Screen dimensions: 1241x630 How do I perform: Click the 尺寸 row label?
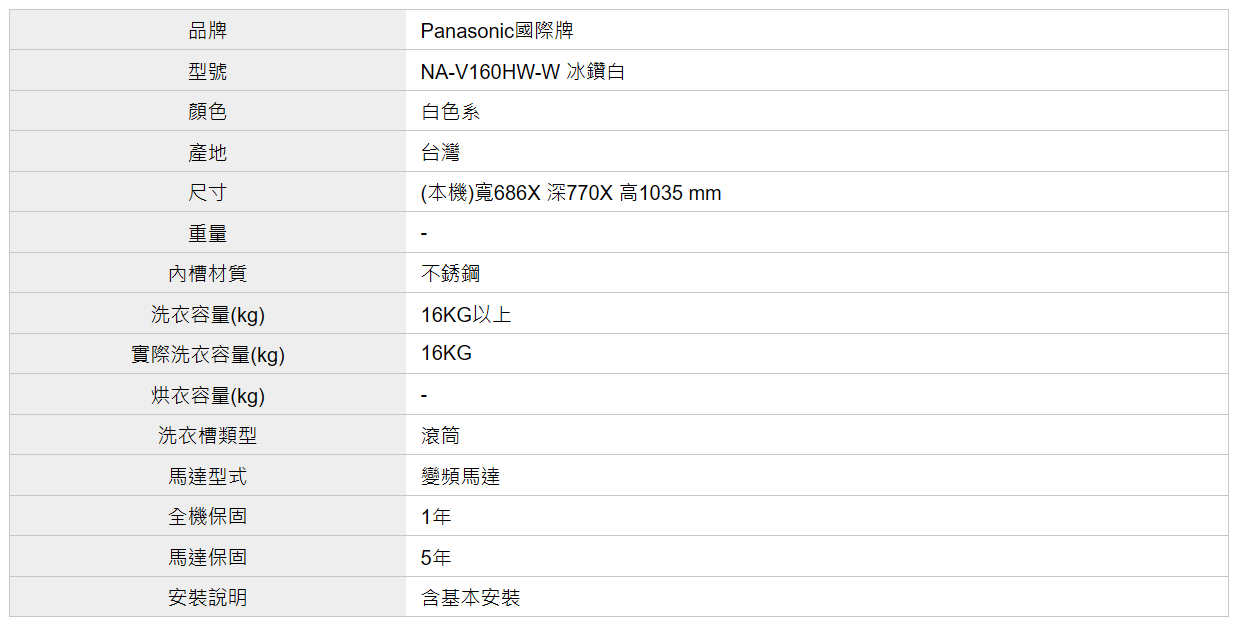pyautogui.click(x=207, y=193)
